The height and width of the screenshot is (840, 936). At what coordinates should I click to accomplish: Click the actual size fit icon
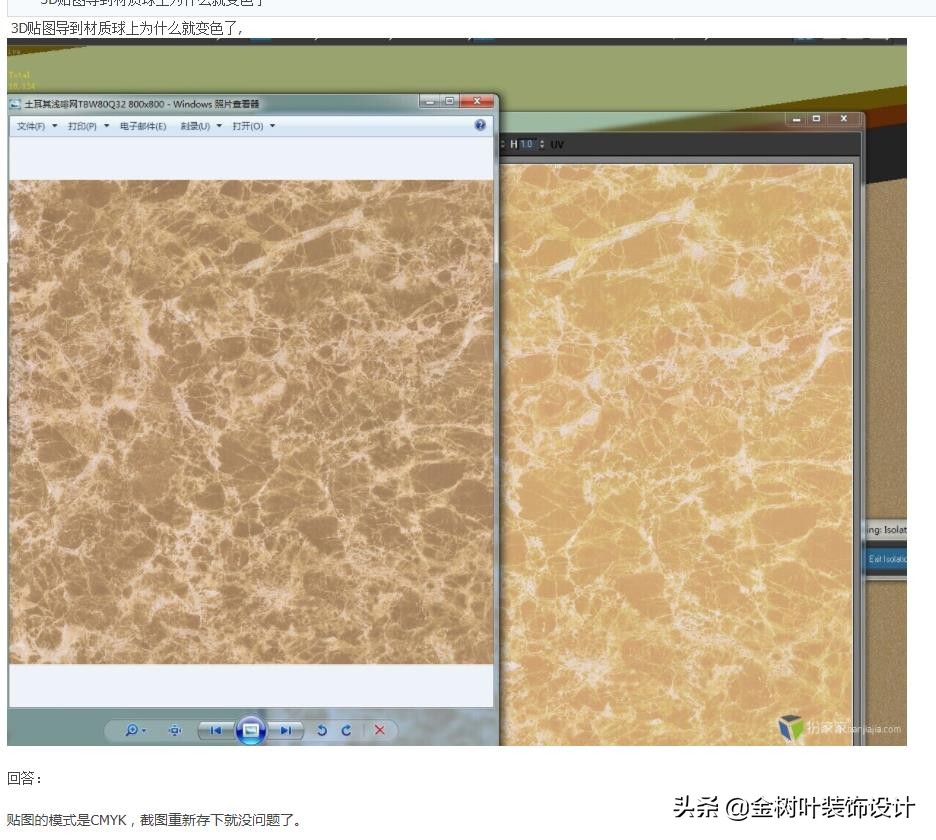coord(175,731)
